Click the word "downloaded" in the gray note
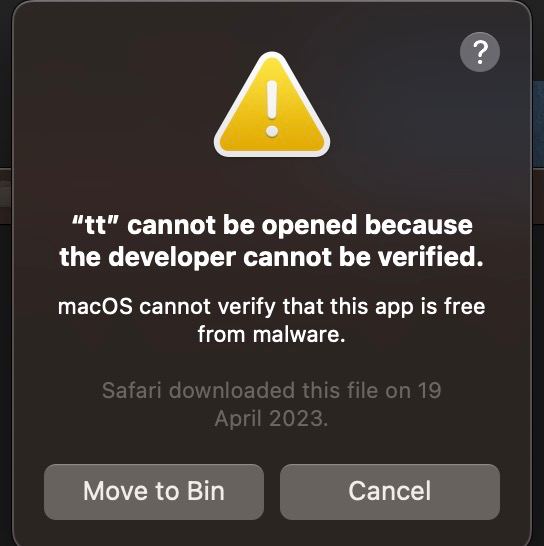 (x=232, y=390)
